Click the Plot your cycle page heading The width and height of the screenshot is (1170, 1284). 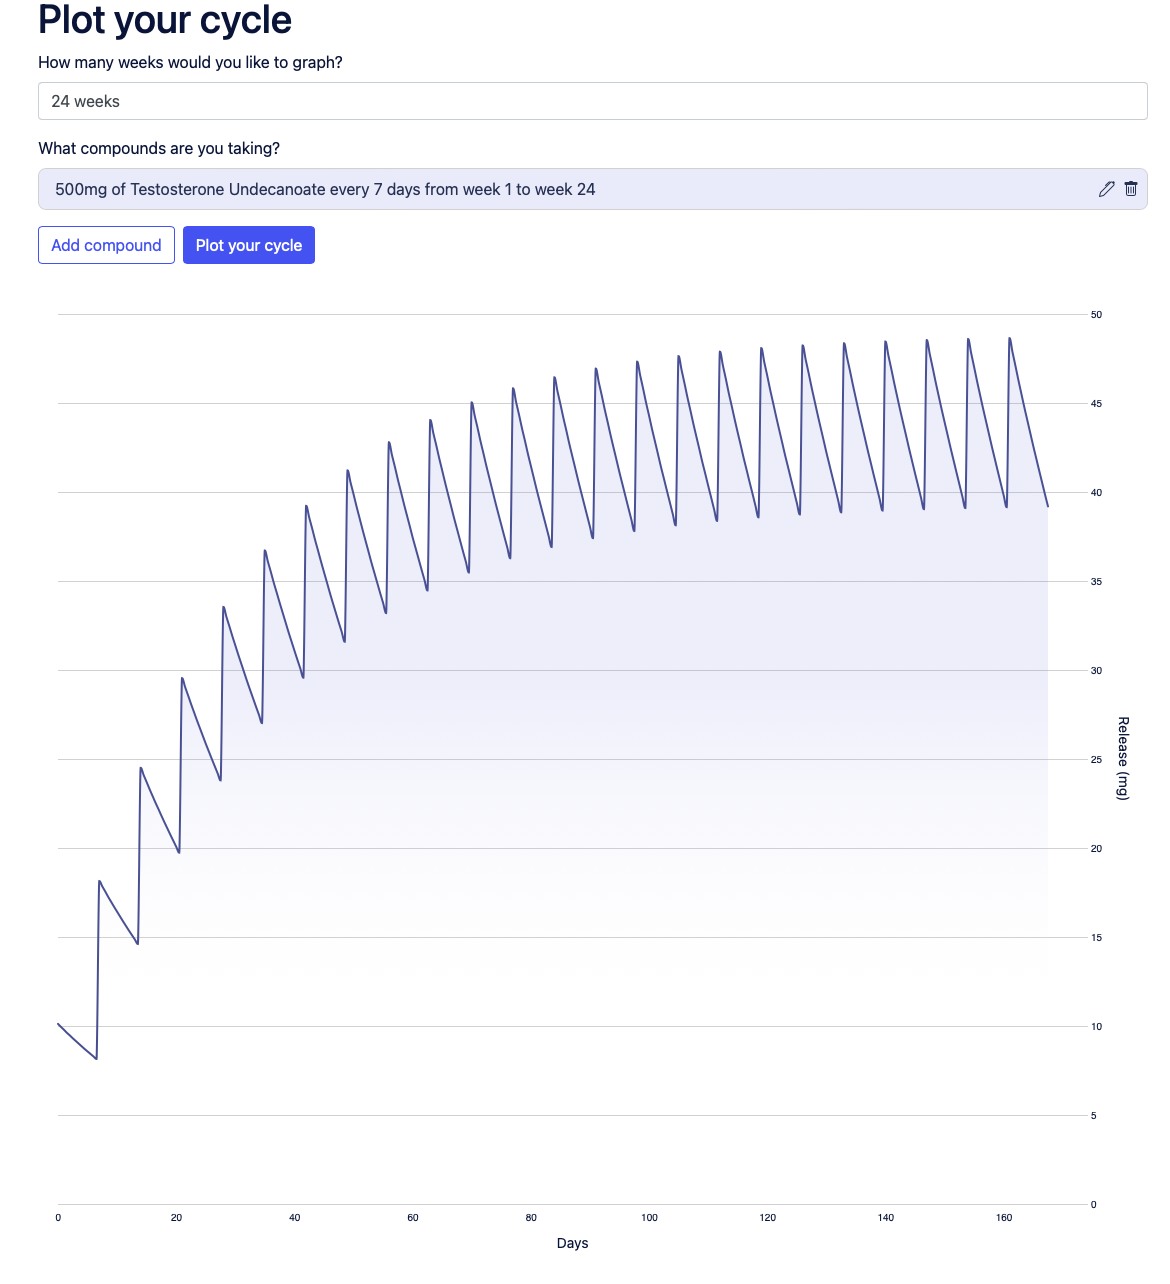[165, 20]
